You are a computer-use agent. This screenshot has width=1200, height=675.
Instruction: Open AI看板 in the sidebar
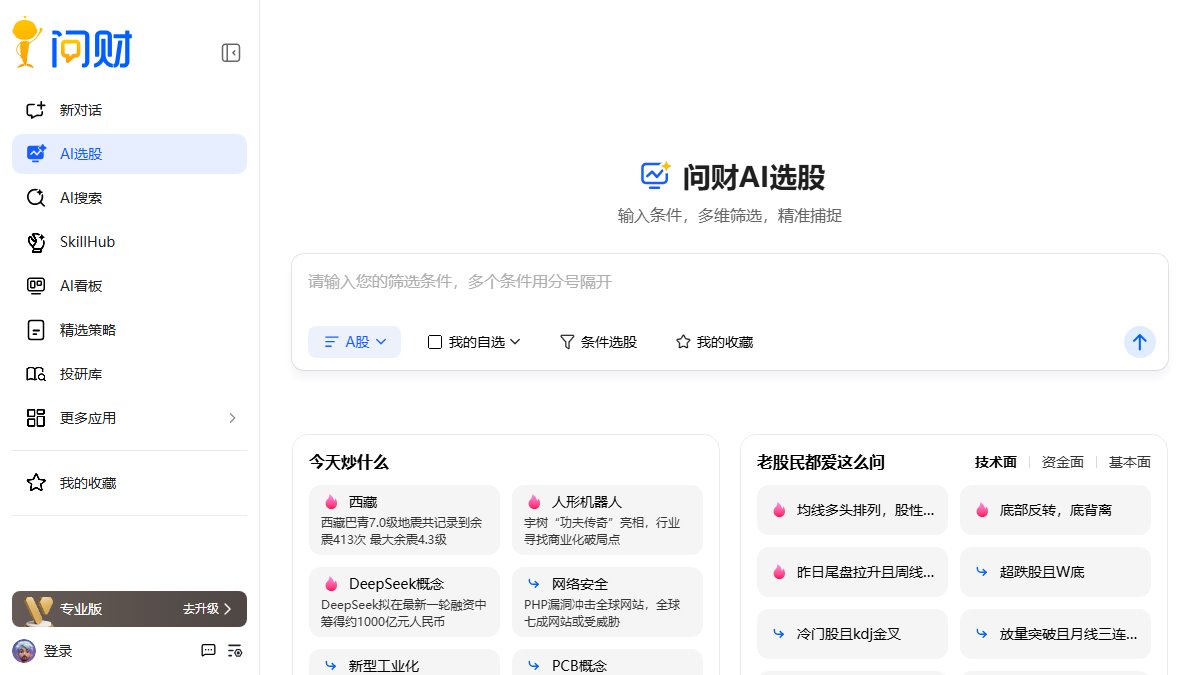129,286
